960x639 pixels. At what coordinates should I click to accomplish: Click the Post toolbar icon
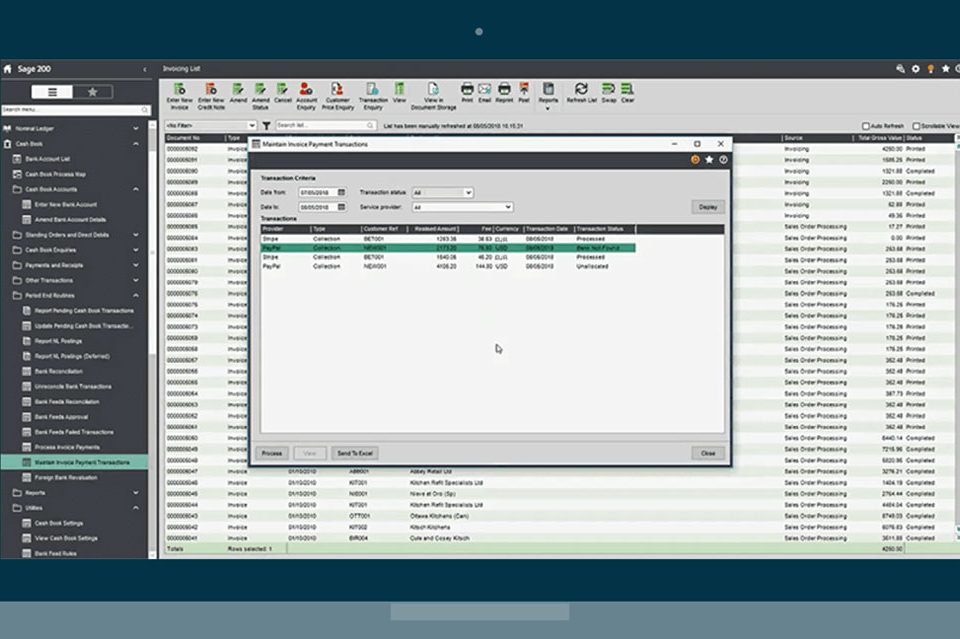524,93
